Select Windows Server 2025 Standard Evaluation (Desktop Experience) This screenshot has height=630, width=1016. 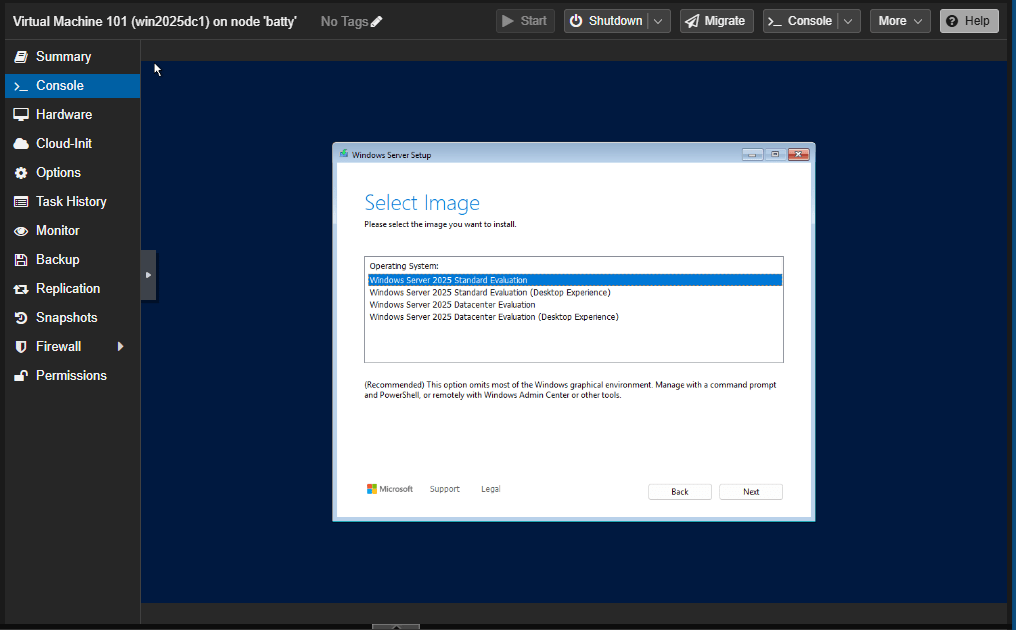(489, 293)
